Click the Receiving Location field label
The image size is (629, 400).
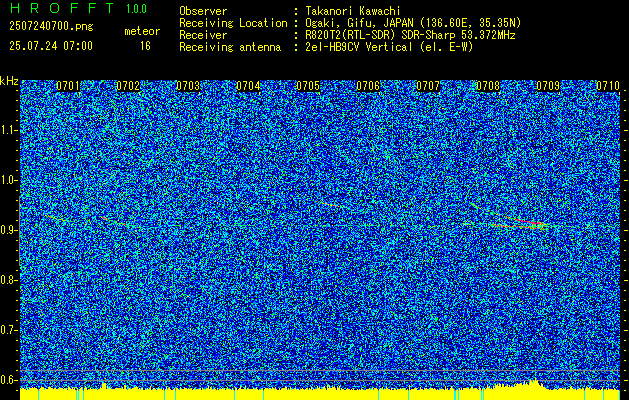(233, 23)
